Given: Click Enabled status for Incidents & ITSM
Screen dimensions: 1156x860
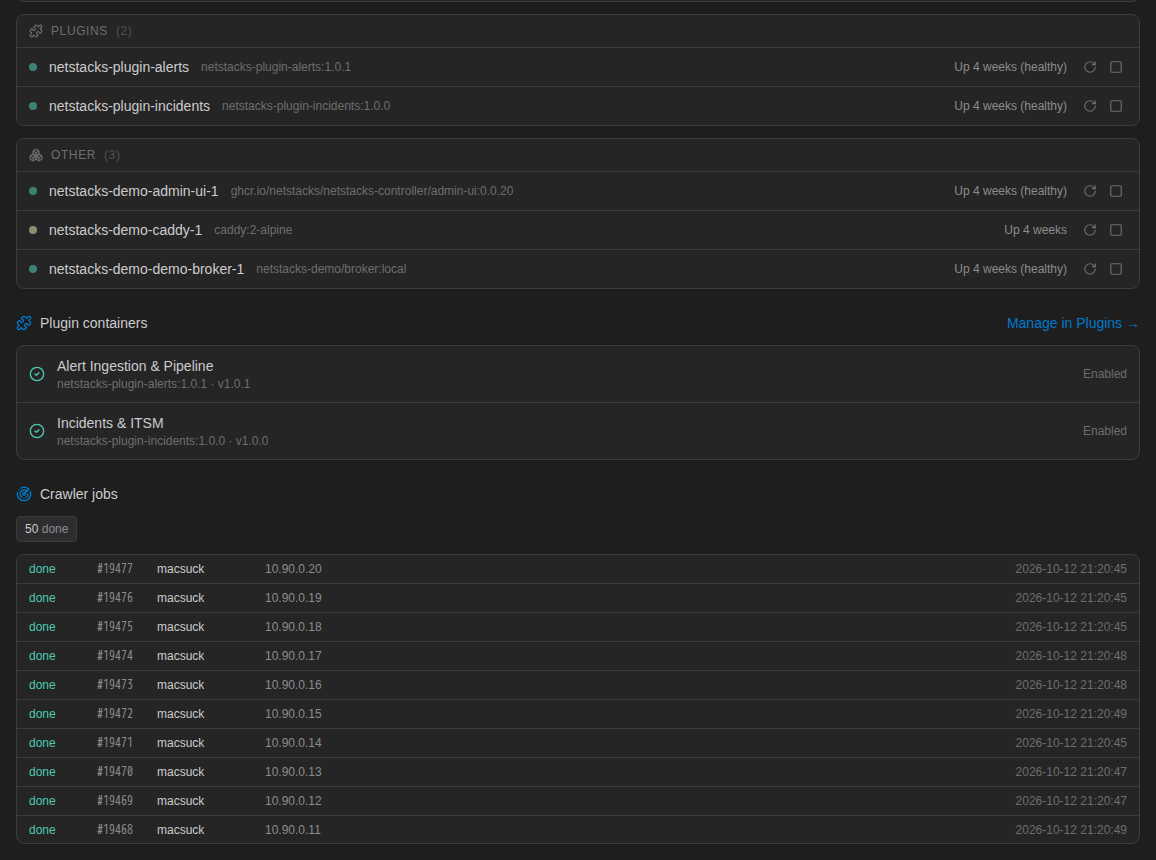Looking at the screenshot, I should pos(1104,430).
